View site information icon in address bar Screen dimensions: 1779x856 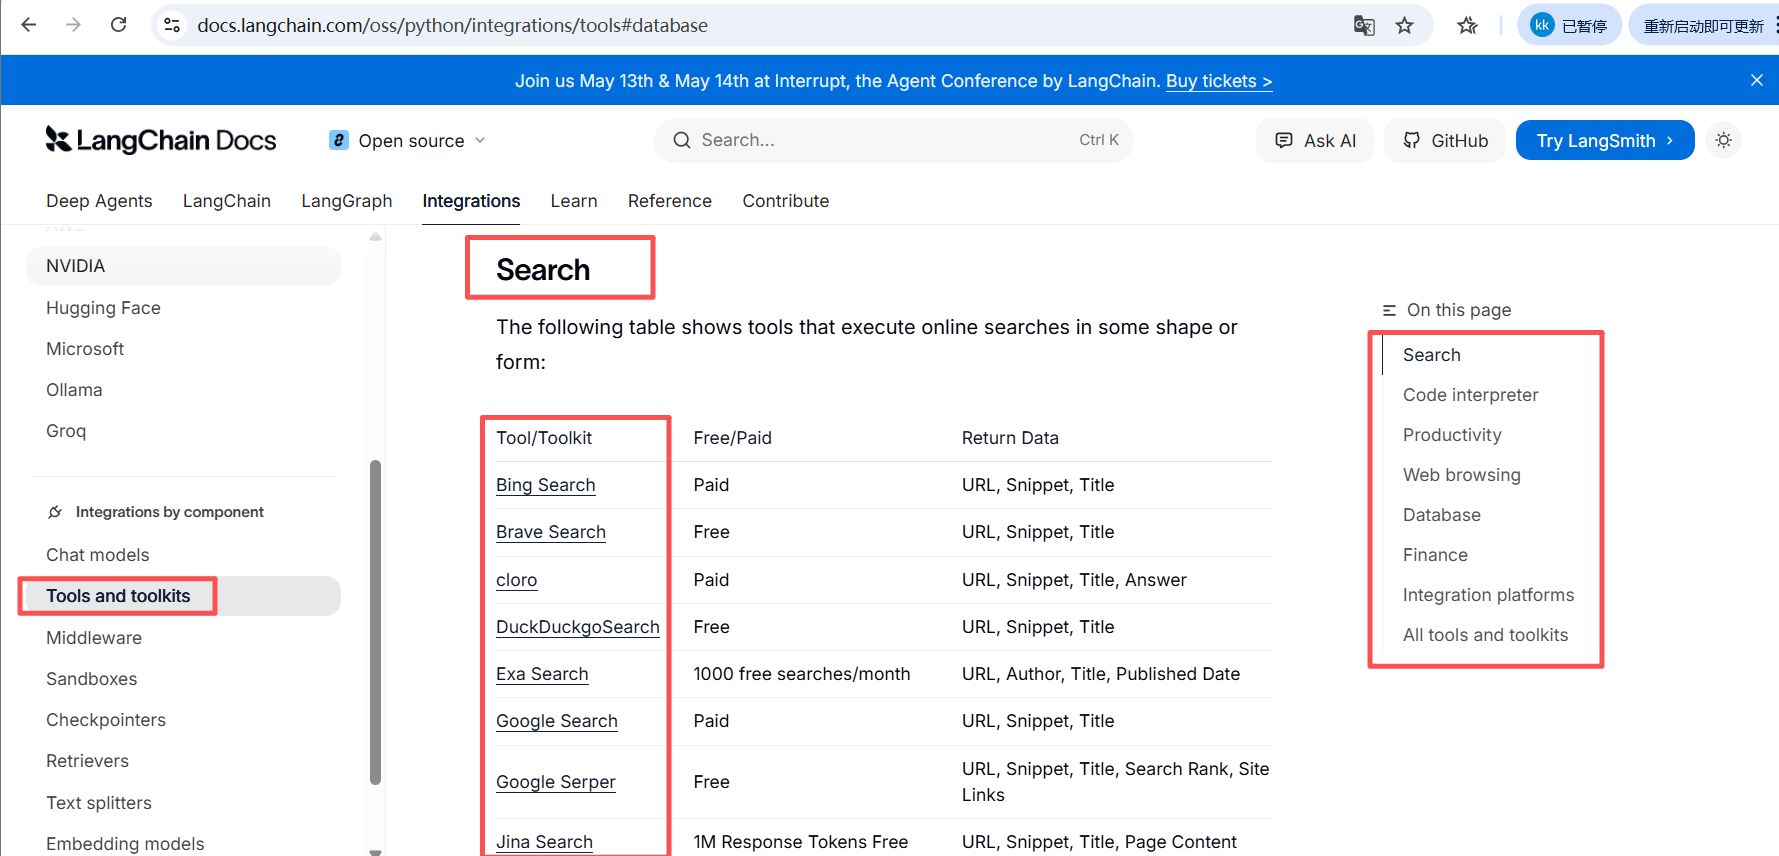(x=173, y=25)
